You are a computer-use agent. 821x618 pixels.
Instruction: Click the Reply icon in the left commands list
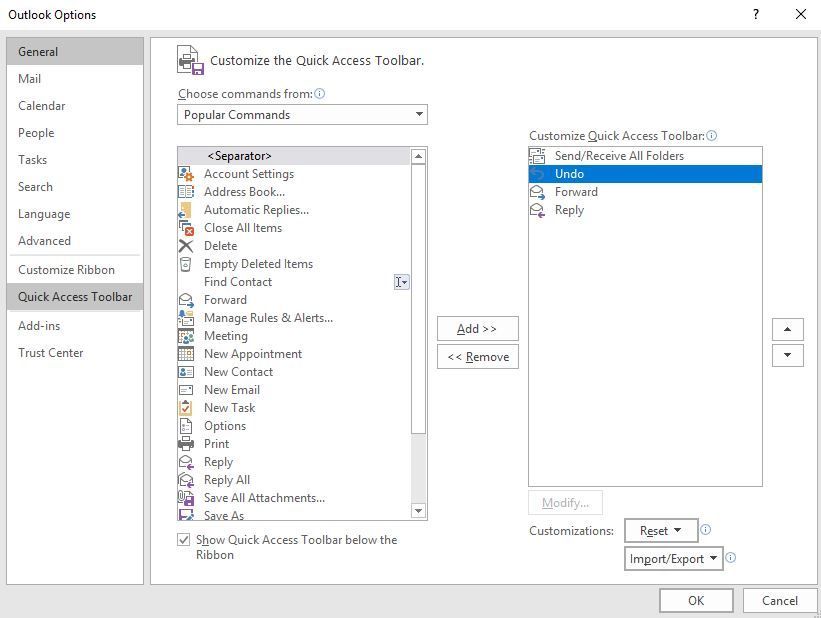pyautogui.click(x=186, y=462)
